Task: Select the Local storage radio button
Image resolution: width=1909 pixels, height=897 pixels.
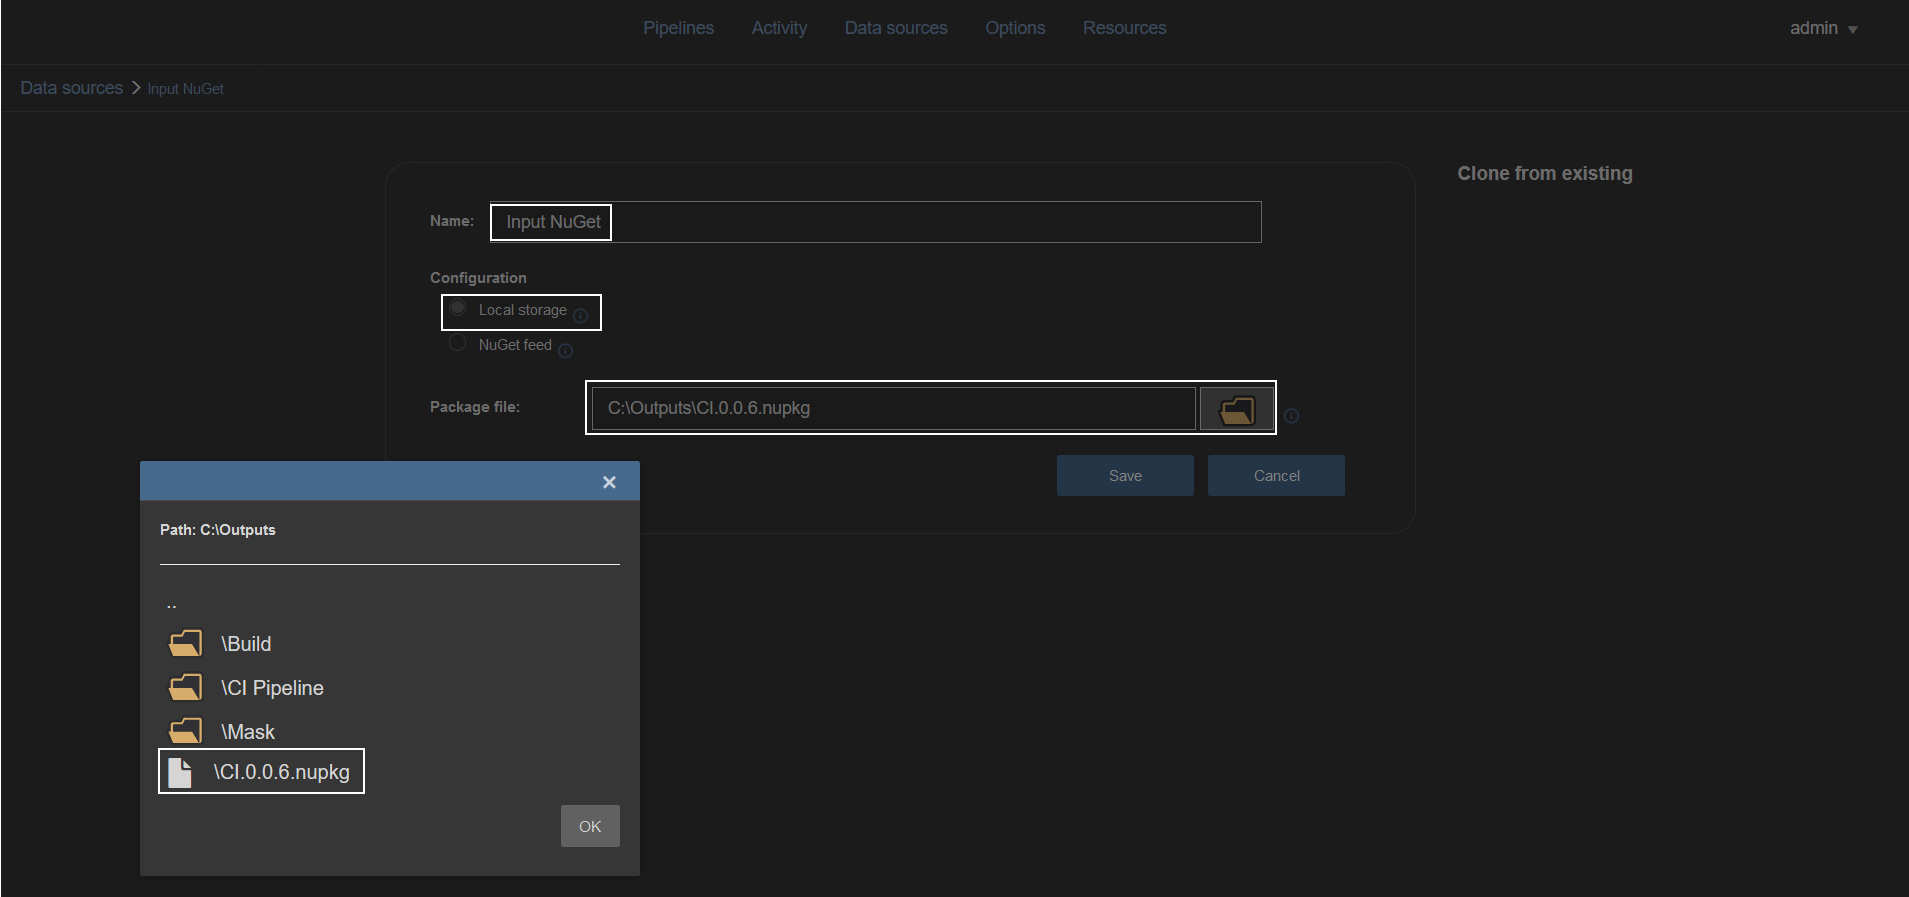Action: pos(458,308)
